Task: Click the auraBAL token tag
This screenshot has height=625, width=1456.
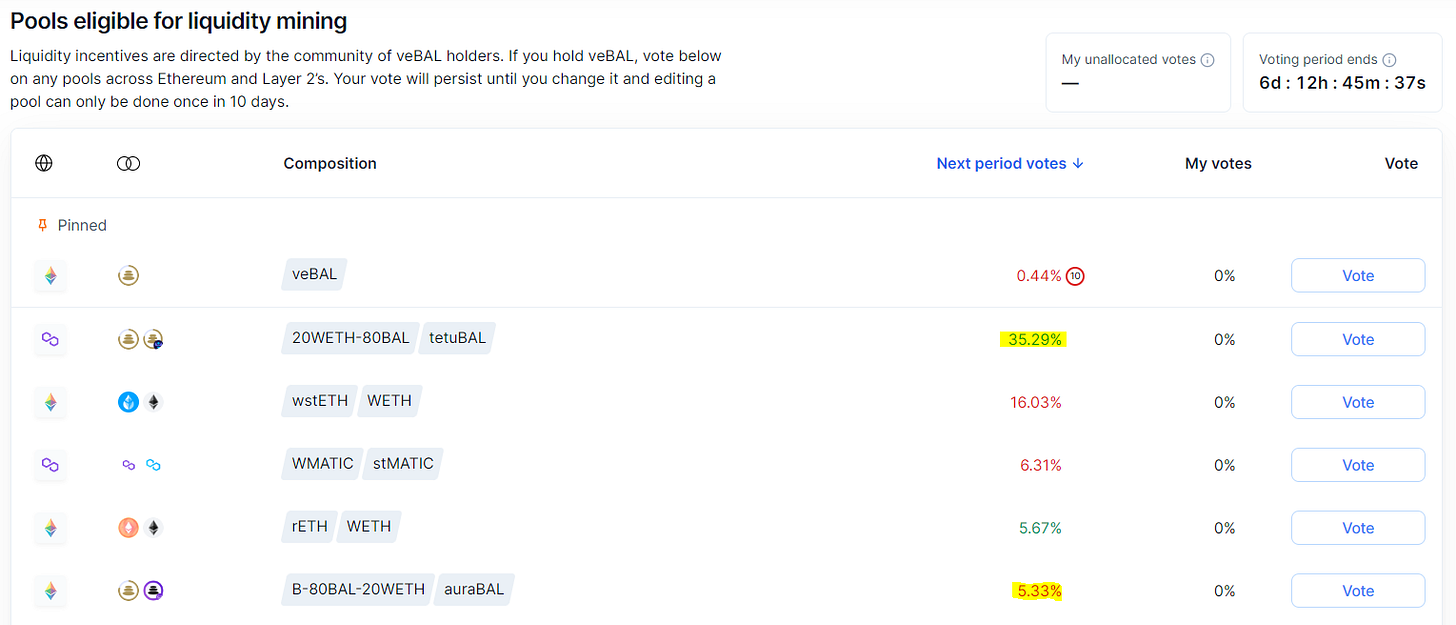Action: [474, 590]
